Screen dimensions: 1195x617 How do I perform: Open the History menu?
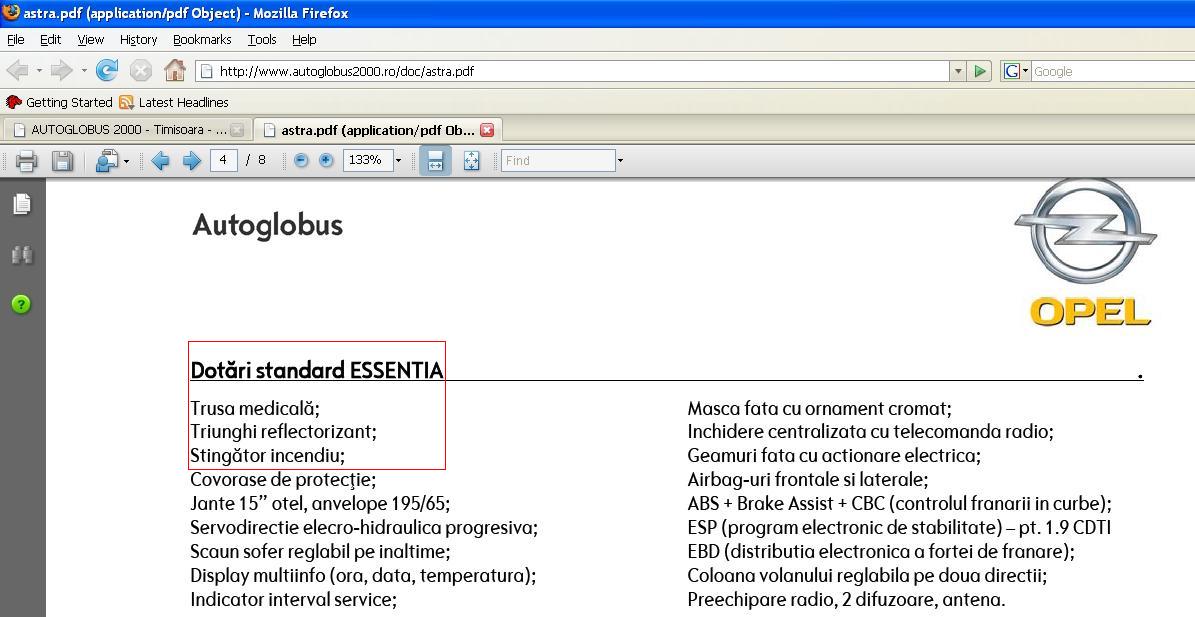138,40
